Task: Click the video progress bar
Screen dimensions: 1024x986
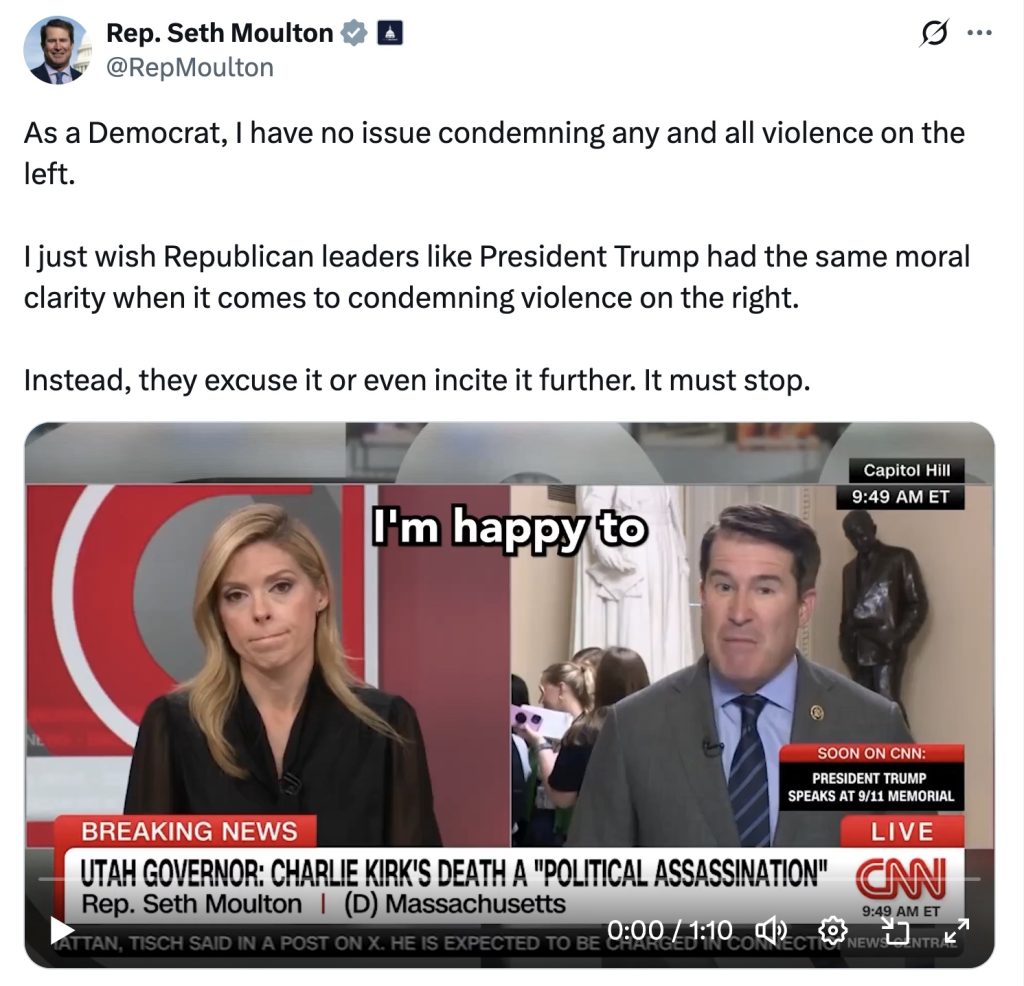Action: pyautogui.click(x=509, y=879)
